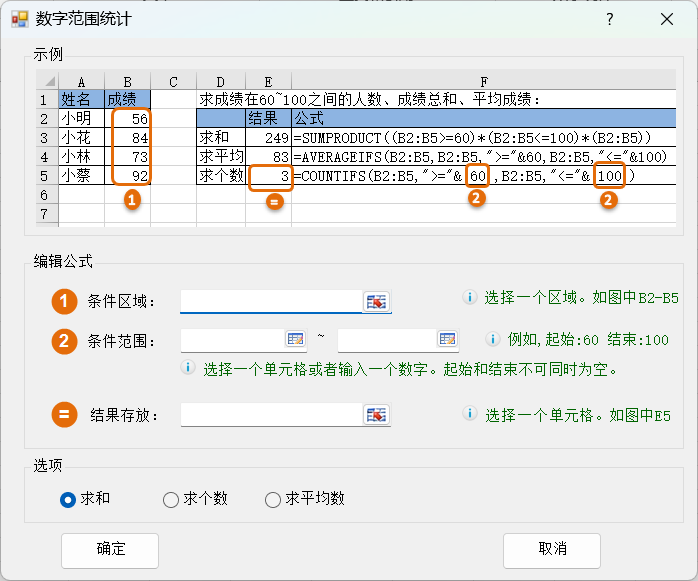Click range picker icon for 条件区域 field
Viewport: 698px width, 581px height.
pyautogui.click(x=376, y=302)
